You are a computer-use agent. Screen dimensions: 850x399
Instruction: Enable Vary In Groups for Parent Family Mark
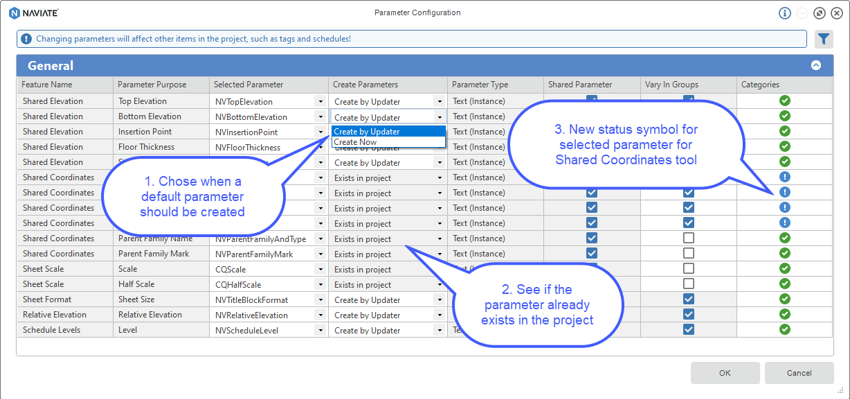pyautogui.click(x=688, y=253)
